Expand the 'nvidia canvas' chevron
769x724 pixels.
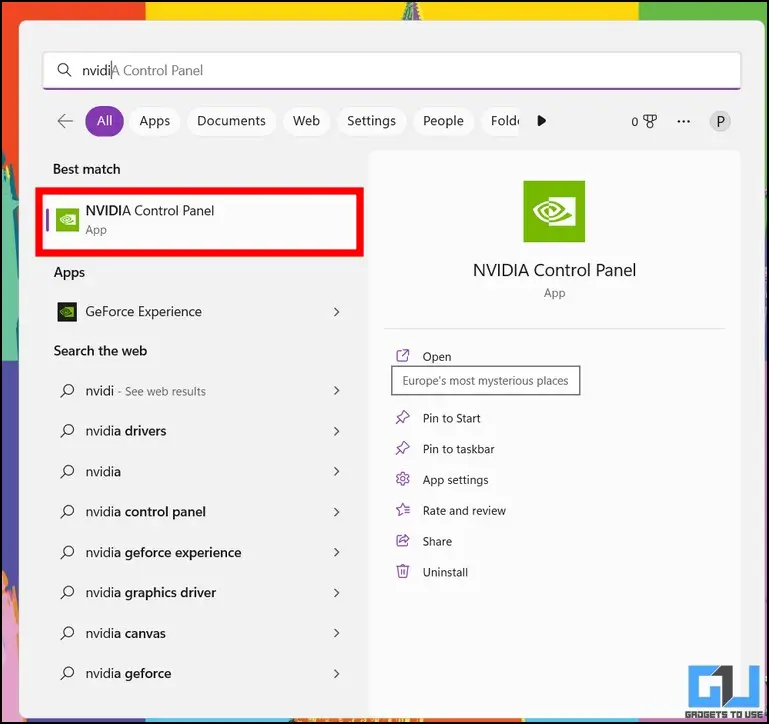(x=336, y=633)
